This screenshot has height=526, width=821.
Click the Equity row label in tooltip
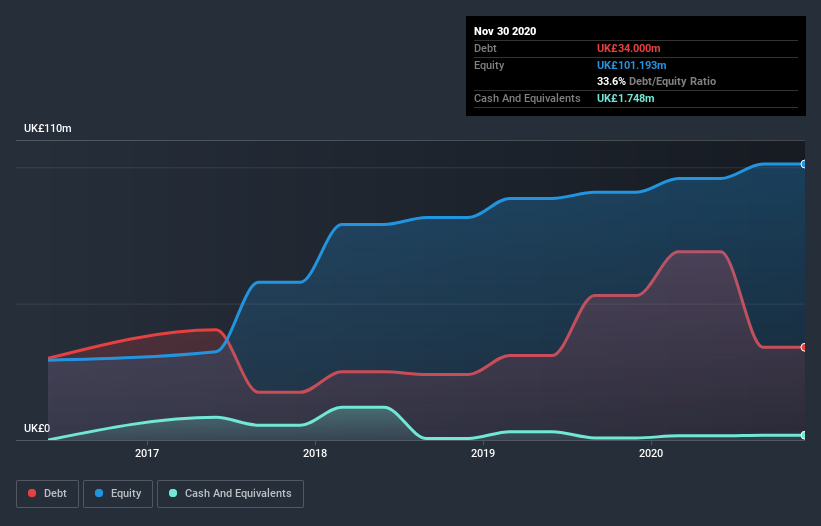click(x=489, y=65)
